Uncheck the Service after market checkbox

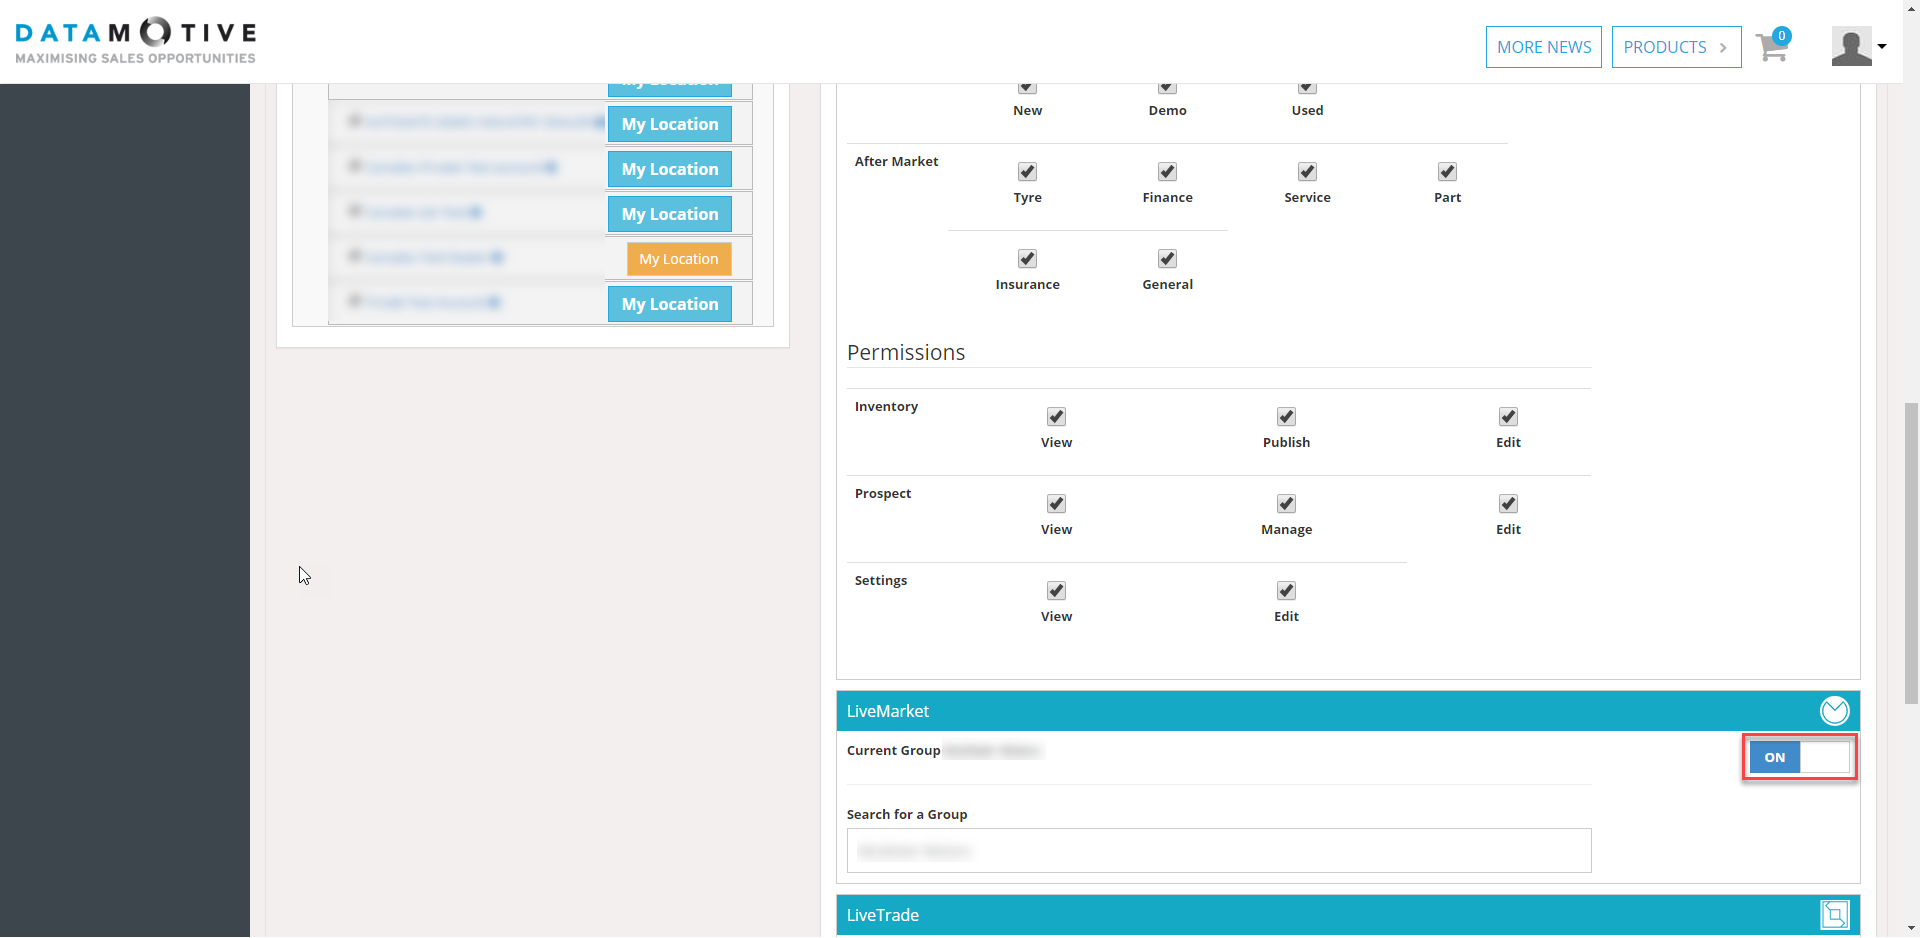tap(1307, 172)
